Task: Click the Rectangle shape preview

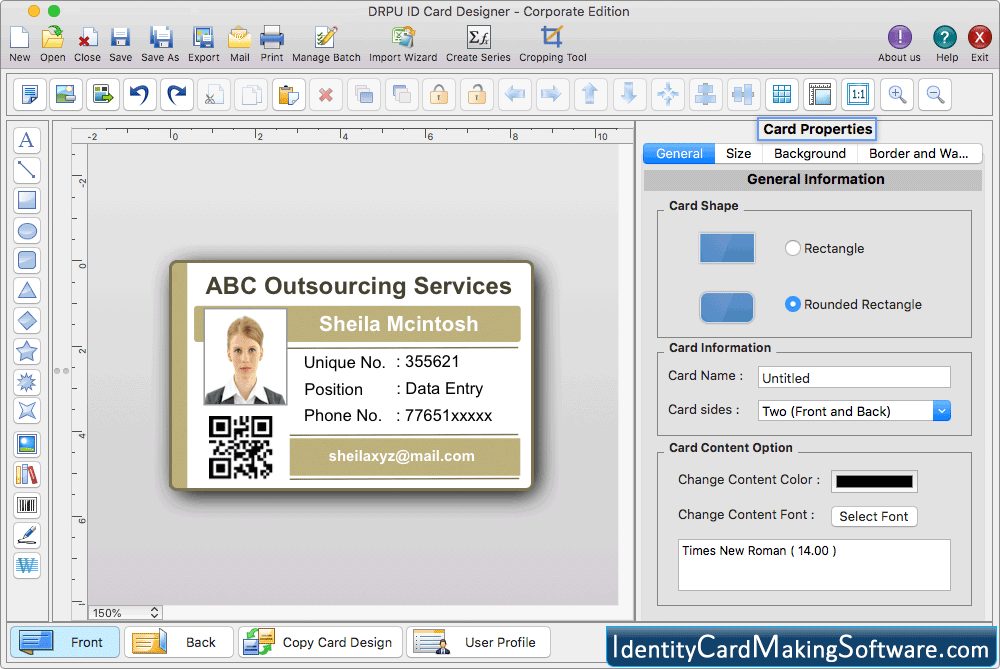Action: (727, 248)
